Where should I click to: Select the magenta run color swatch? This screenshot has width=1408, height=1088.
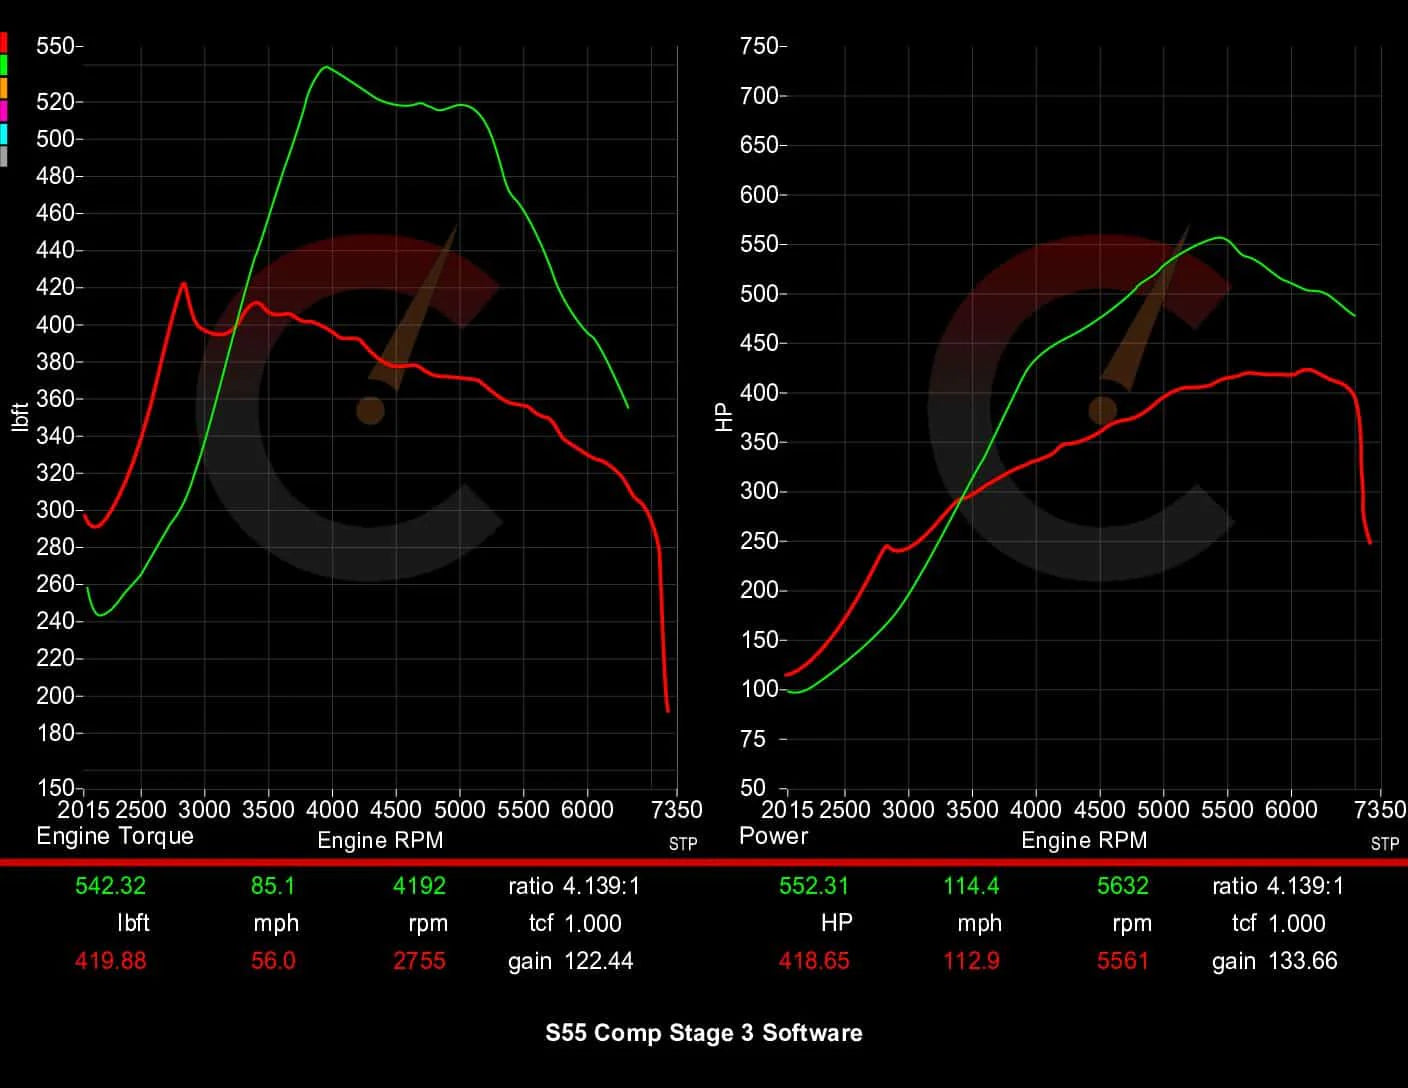6,107
